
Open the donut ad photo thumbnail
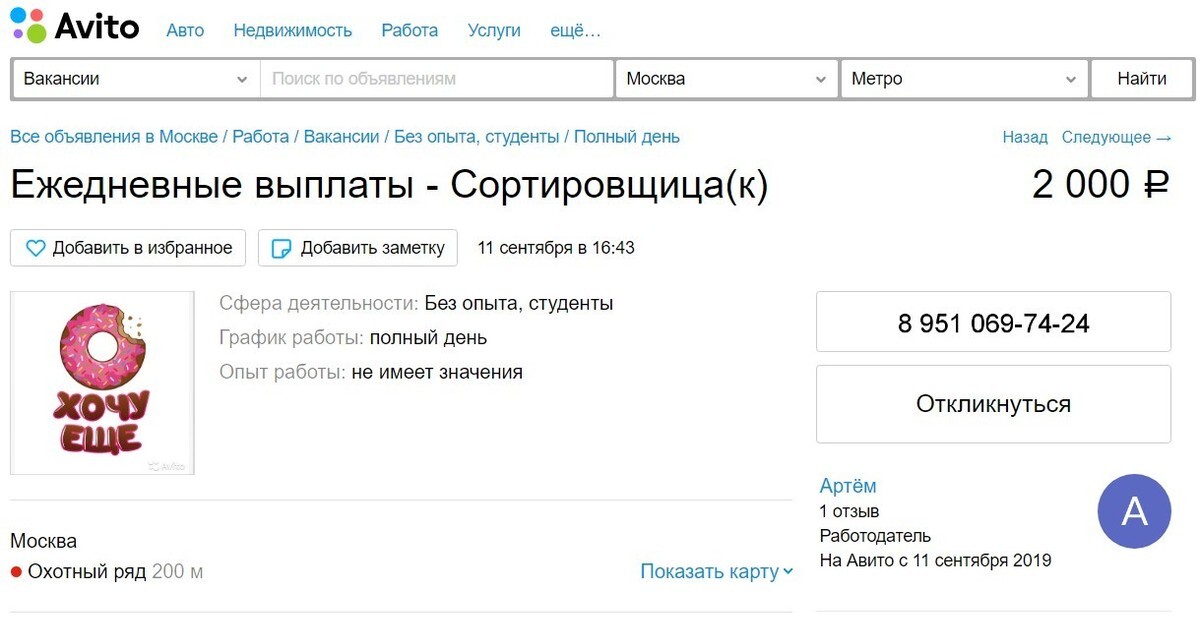pyautogui.click(x=102, y=382)
